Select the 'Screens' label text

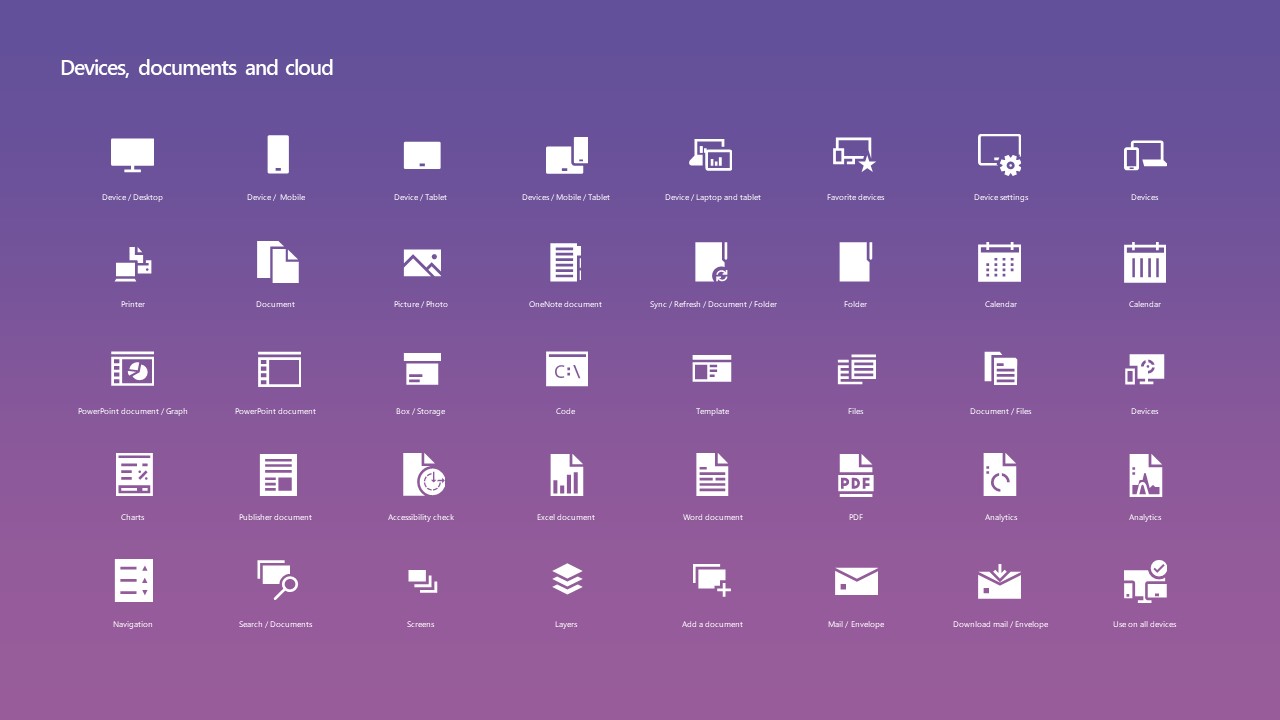click(x=421, y=624)
